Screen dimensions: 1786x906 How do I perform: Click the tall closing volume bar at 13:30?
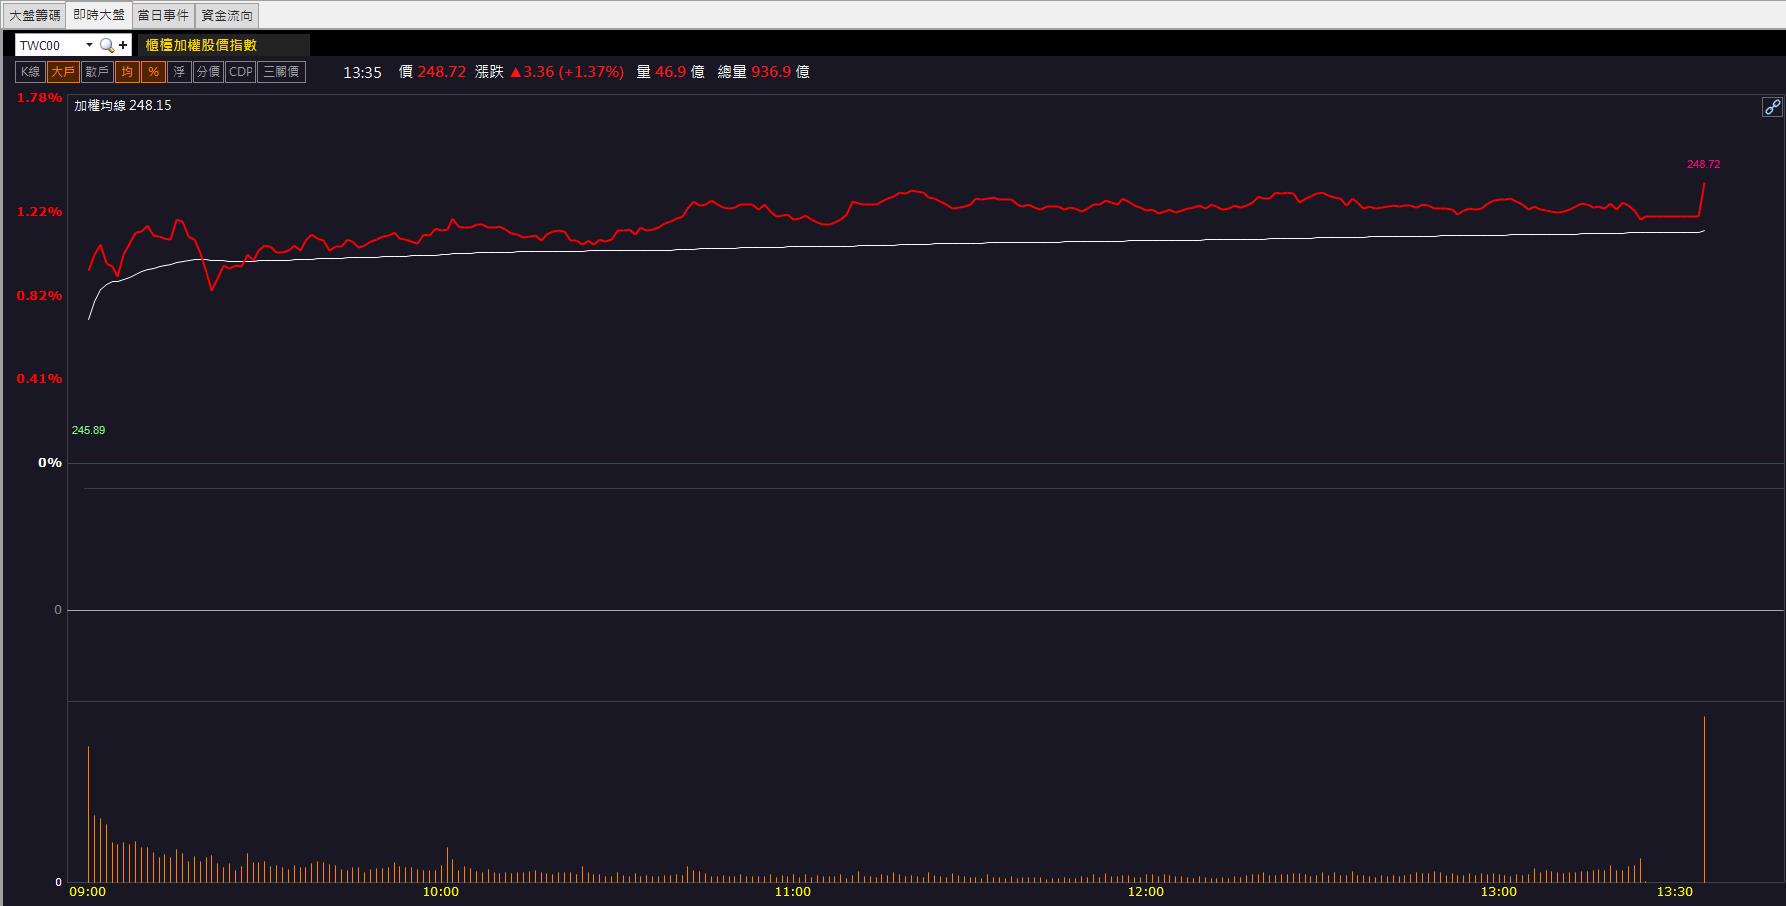(x=1704, y=799)
